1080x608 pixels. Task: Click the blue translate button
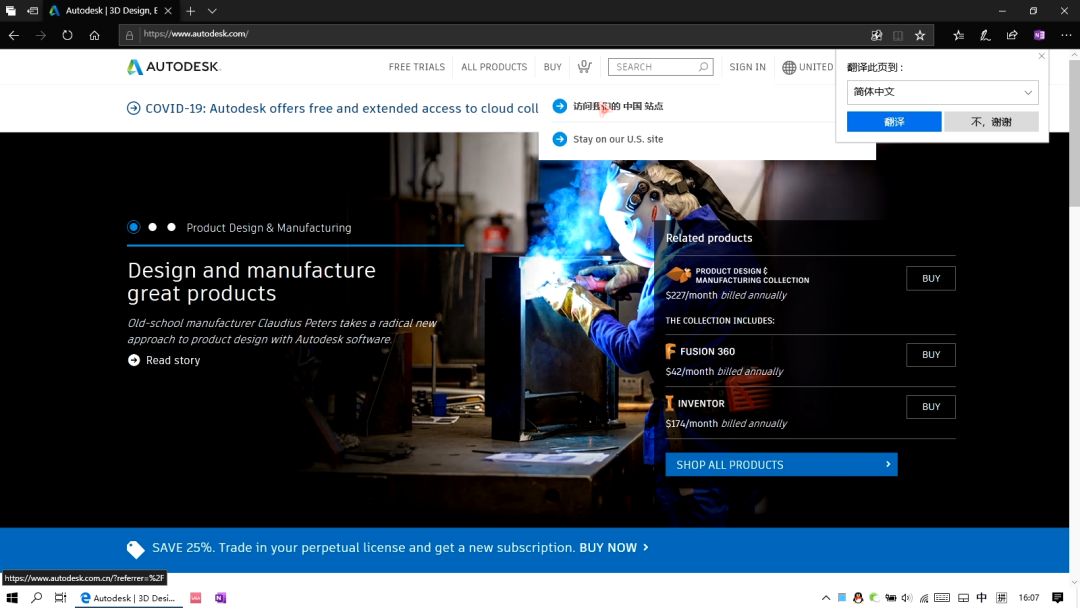tap(894, 122)
